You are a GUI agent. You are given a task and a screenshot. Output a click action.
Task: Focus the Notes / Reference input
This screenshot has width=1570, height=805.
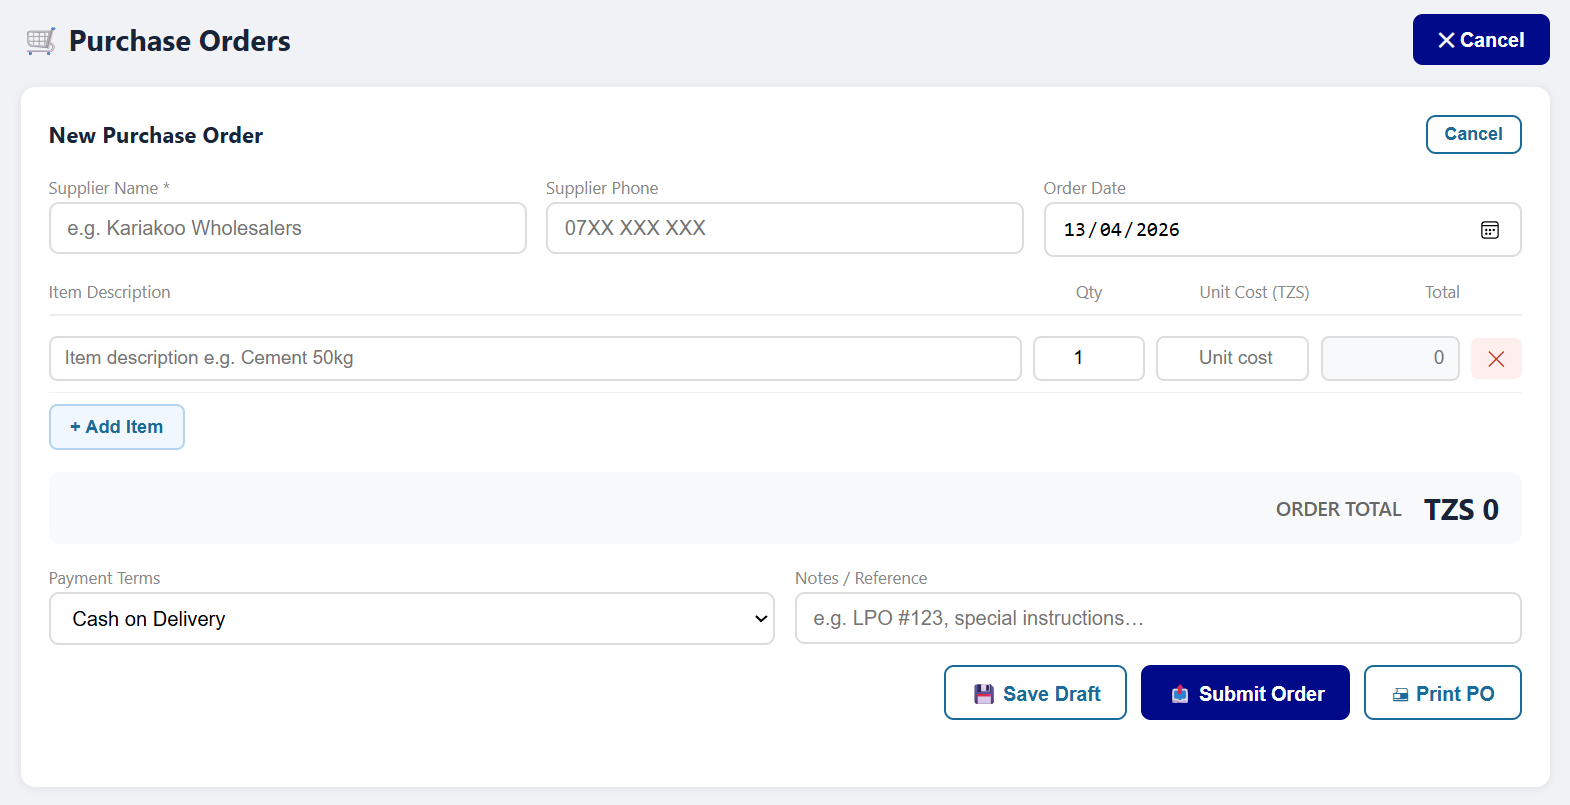tap(1157, 619)
